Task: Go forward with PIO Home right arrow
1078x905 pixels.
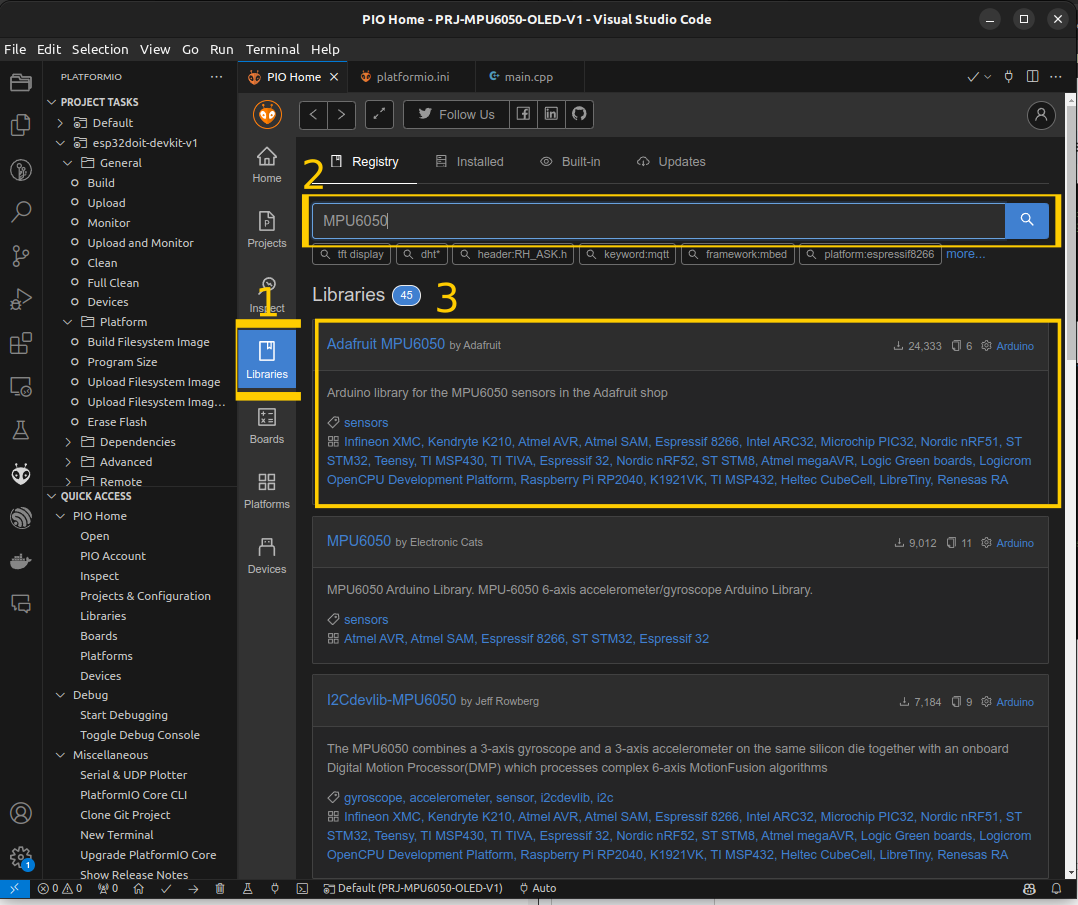Action: tap(341, 114)
